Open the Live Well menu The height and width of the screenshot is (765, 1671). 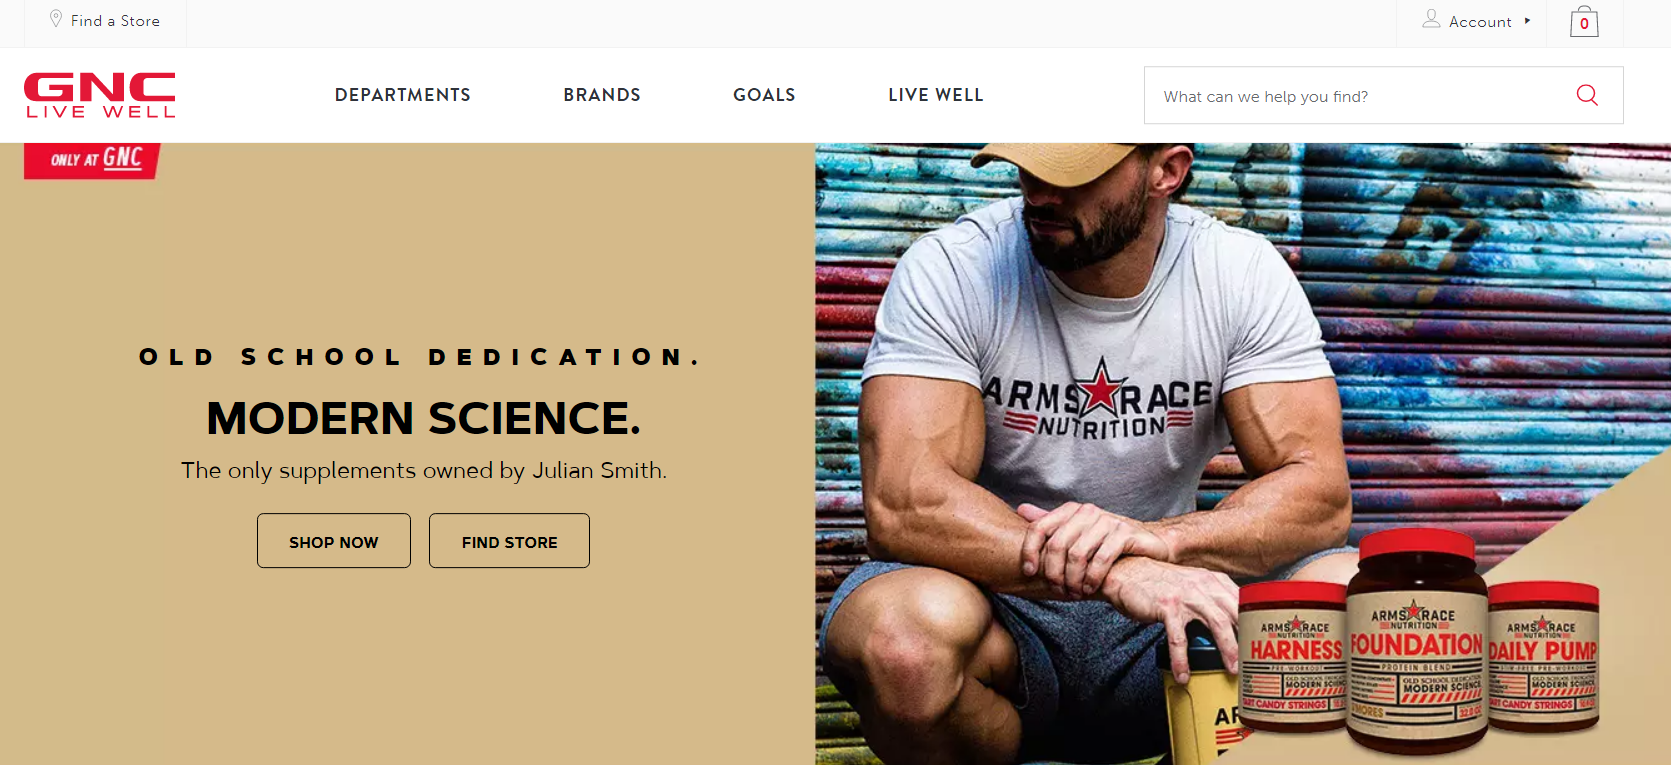(x=936, y=95)
